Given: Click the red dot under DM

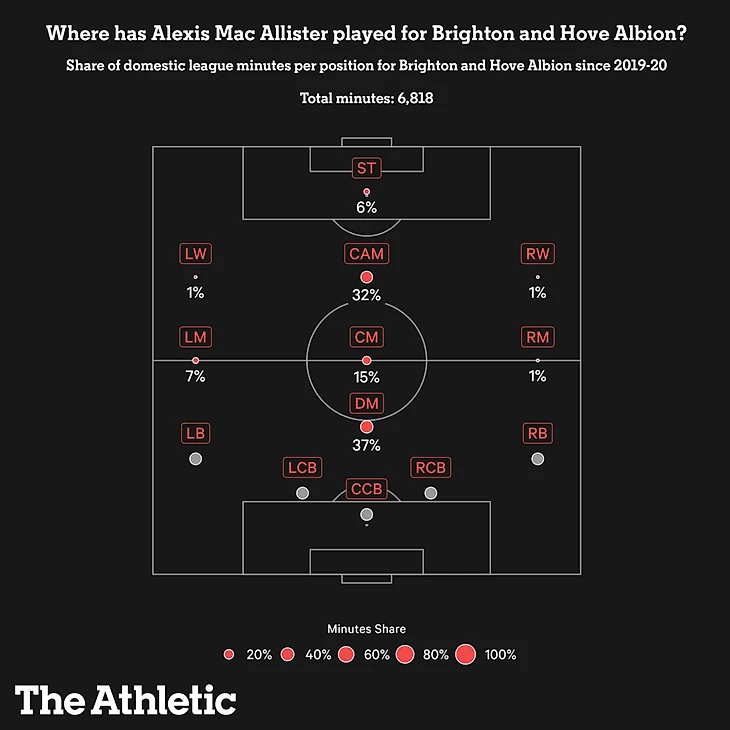Looking at the screenshot, I should (366, 426).
